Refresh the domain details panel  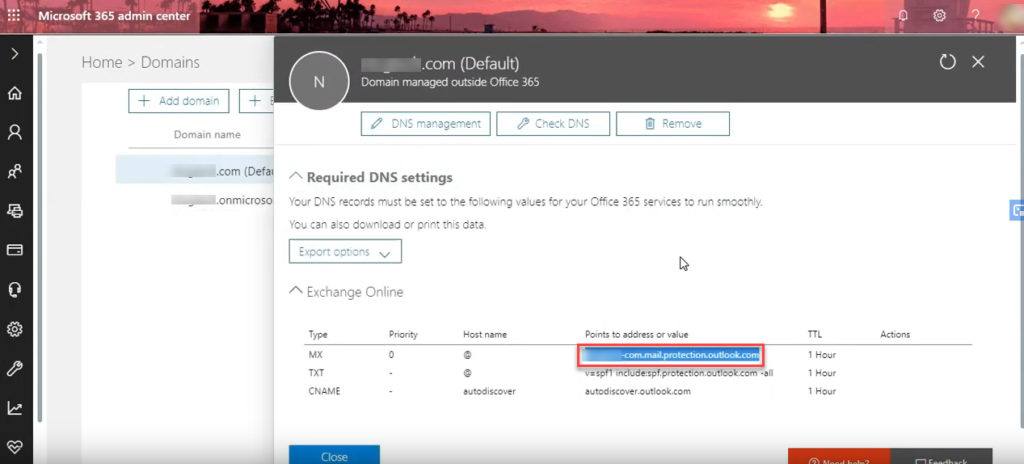pos(947,62)
